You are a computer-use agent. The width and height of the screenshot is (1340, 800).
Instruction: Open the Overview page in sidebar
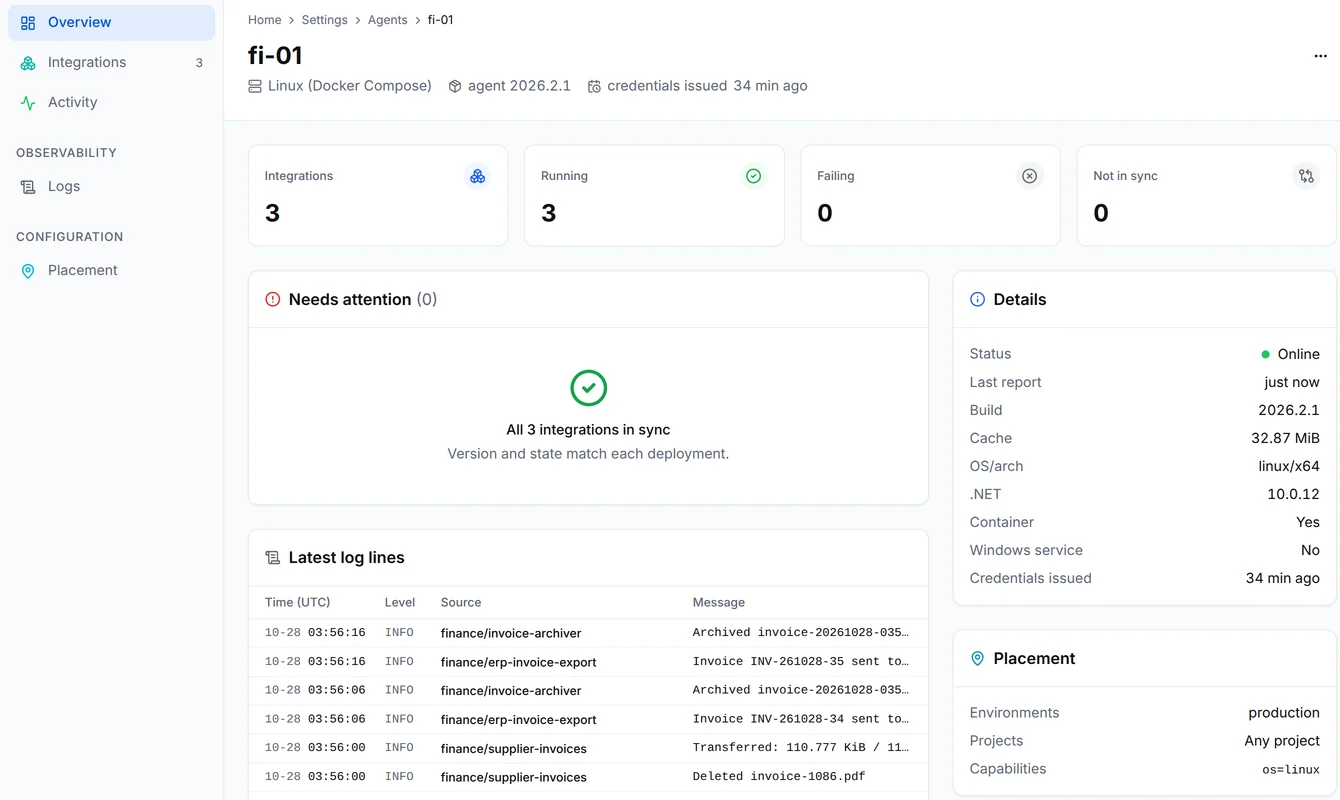[x=111, y=22]
